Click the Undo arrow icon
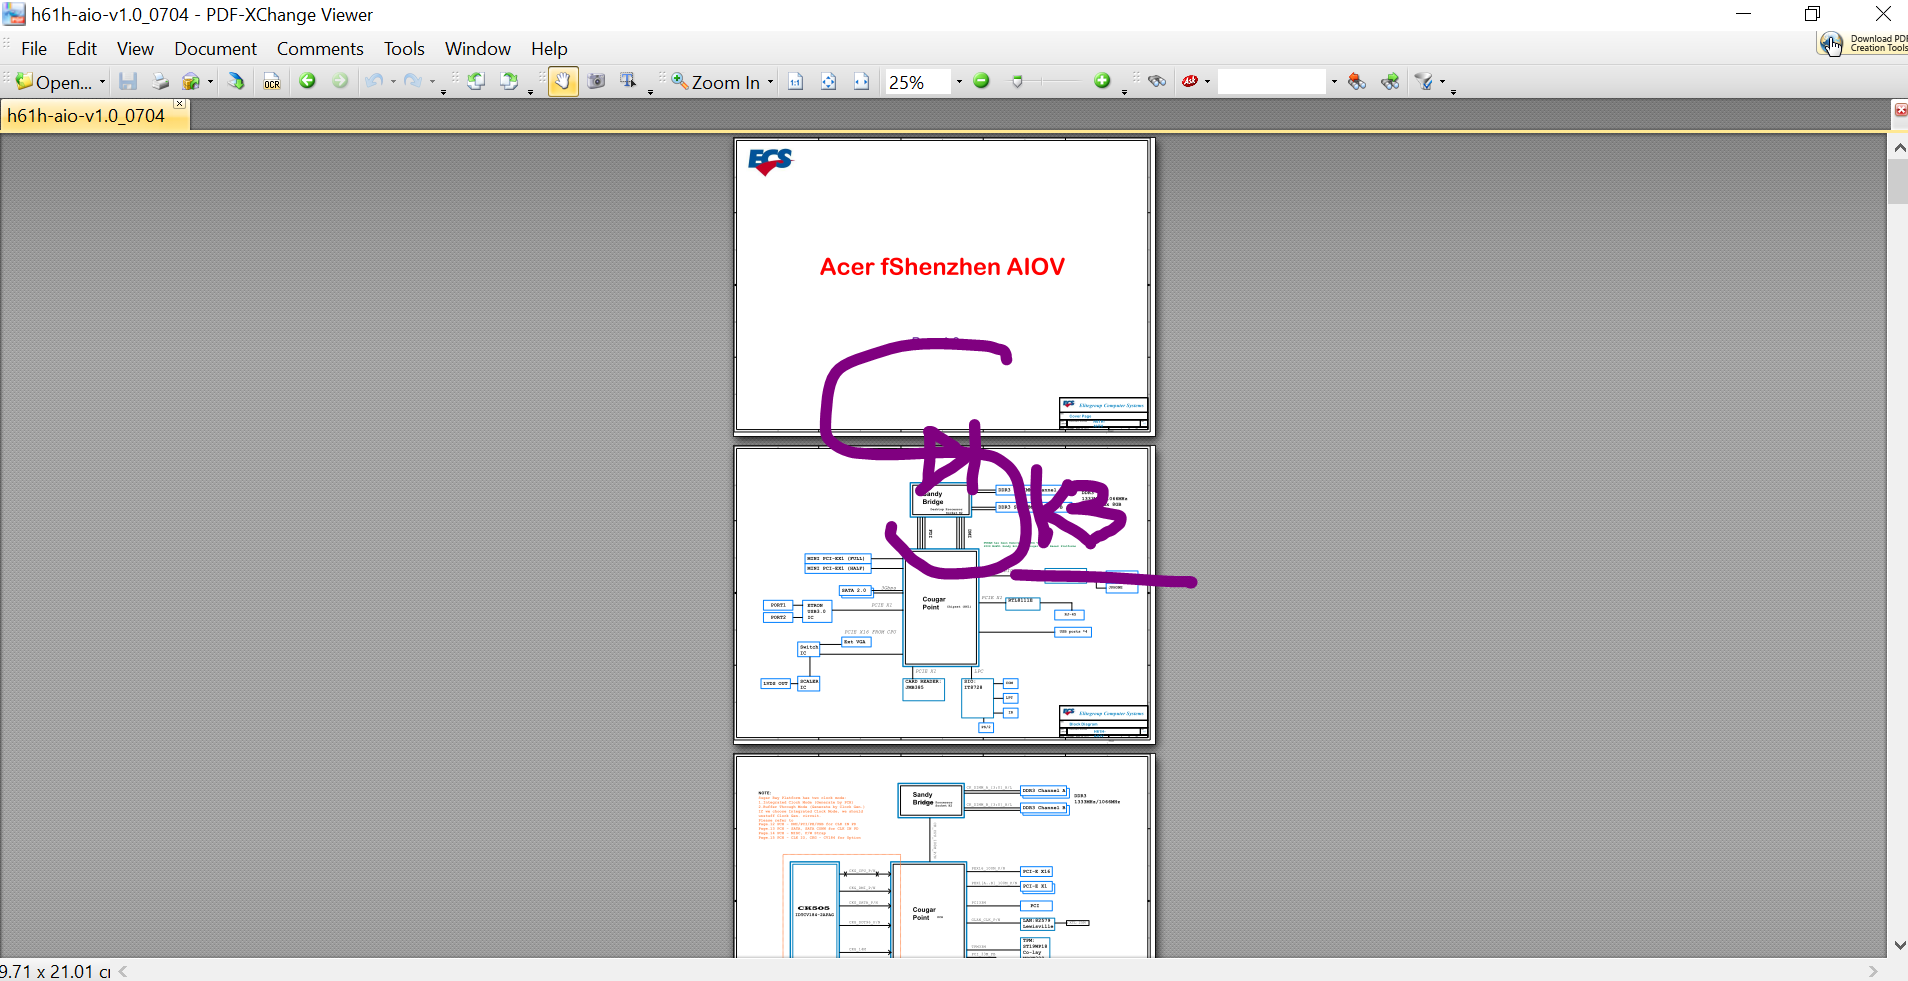 [374, 82]
